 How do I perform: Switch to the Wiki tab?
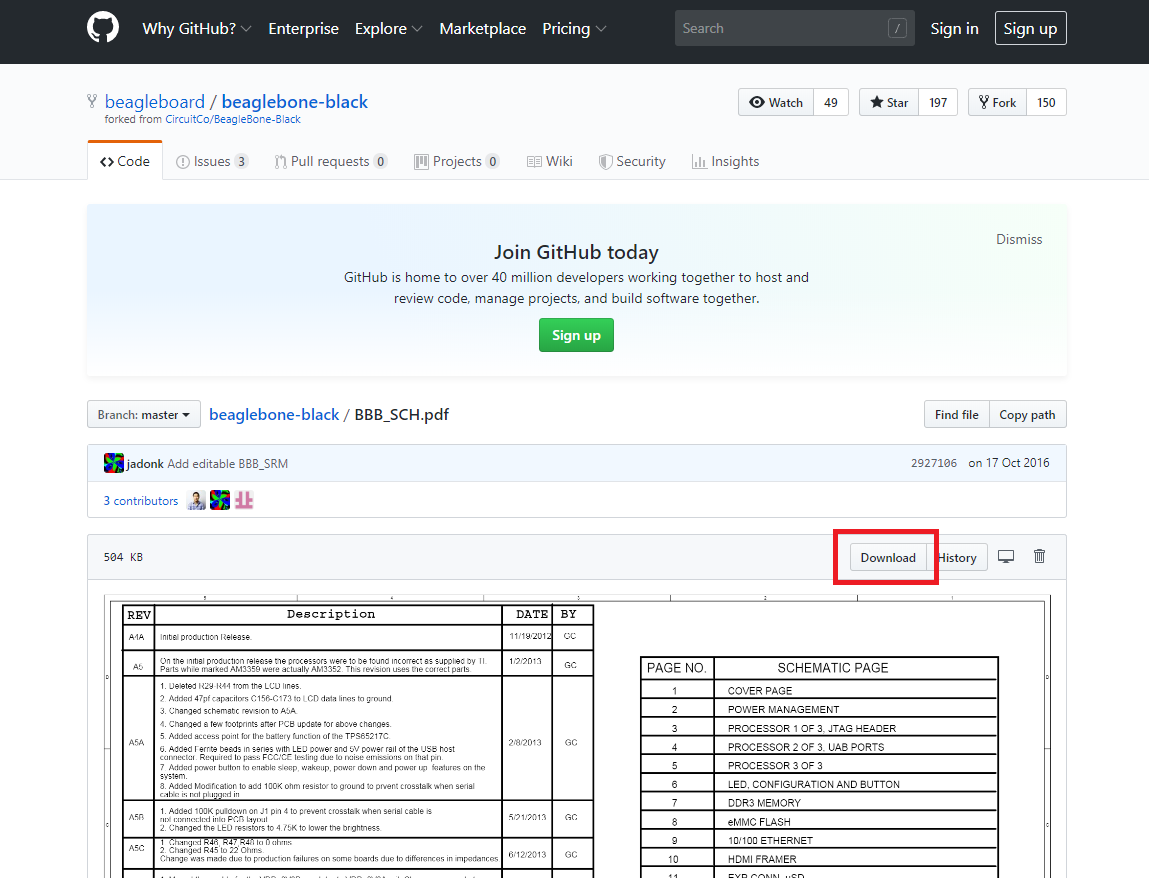(550, 161)
